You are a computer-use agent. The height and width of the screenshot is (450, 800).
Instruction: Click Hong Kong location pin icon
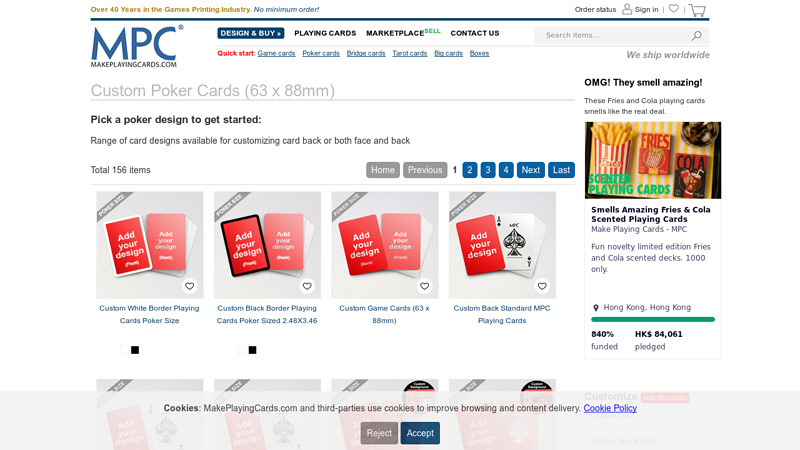tap(595, 308)
